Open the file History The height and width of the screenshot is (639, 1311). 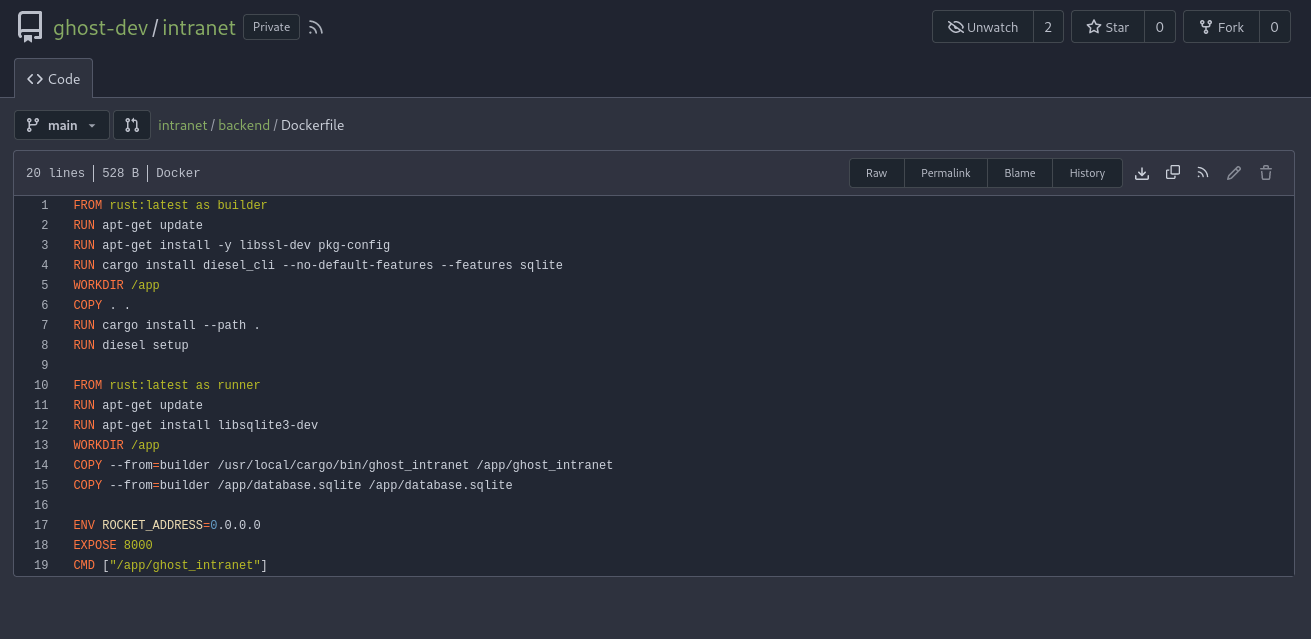click(x=1087, y=173)
